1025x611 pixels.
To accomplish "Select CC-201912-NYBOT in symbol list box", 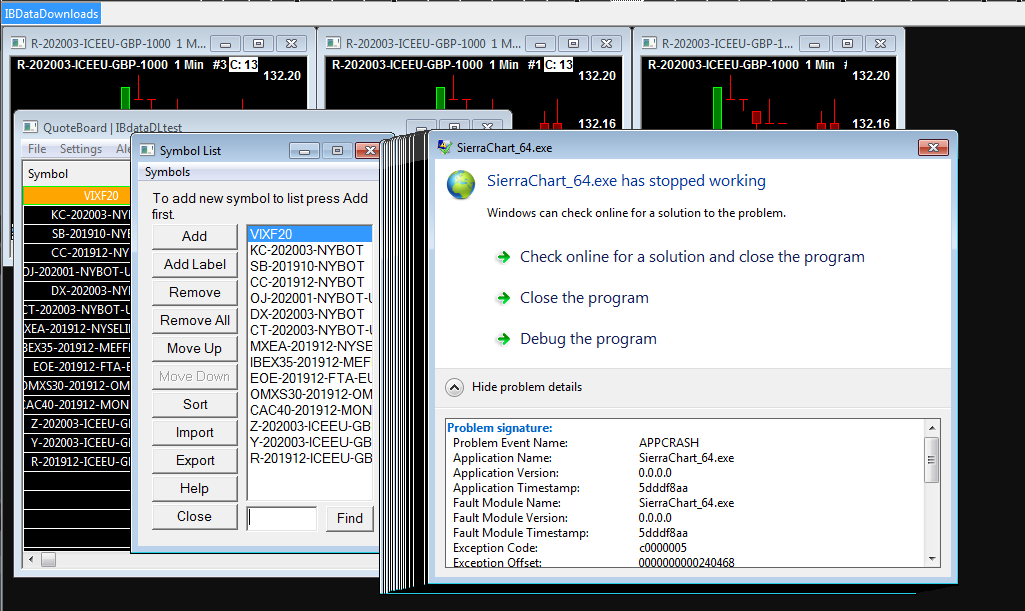I will pyautogui.click(x=310, y=282).
